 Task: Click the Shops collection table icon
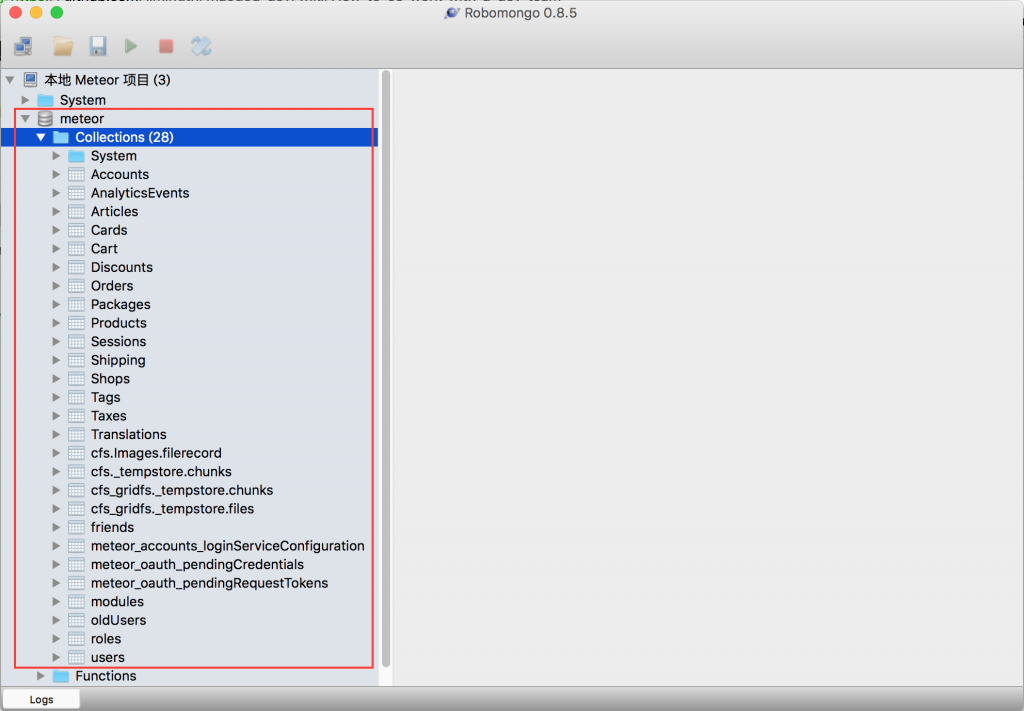(76, 379)
